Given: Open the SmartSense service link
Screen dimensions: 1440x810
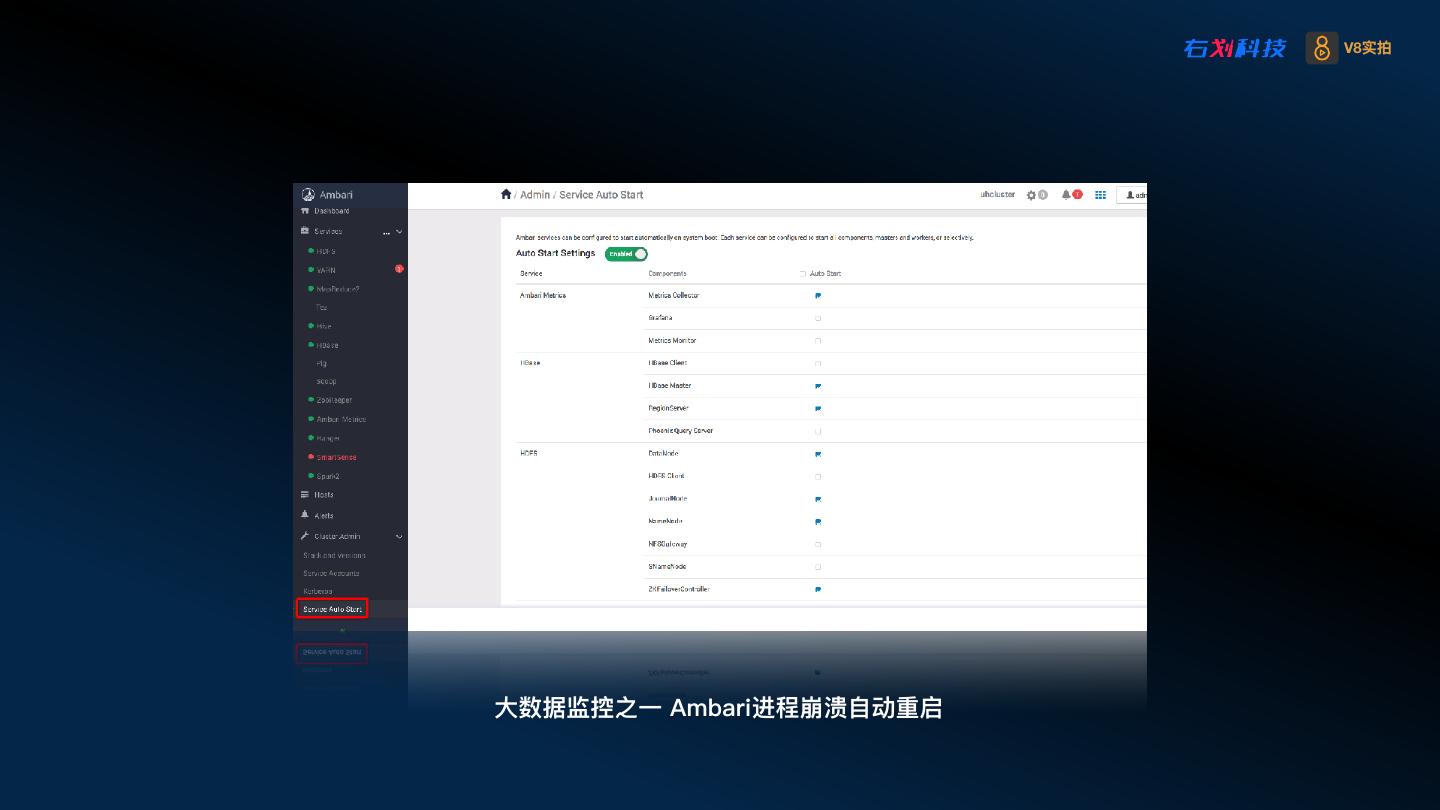Looking at the screenshot, I should 336,457.
